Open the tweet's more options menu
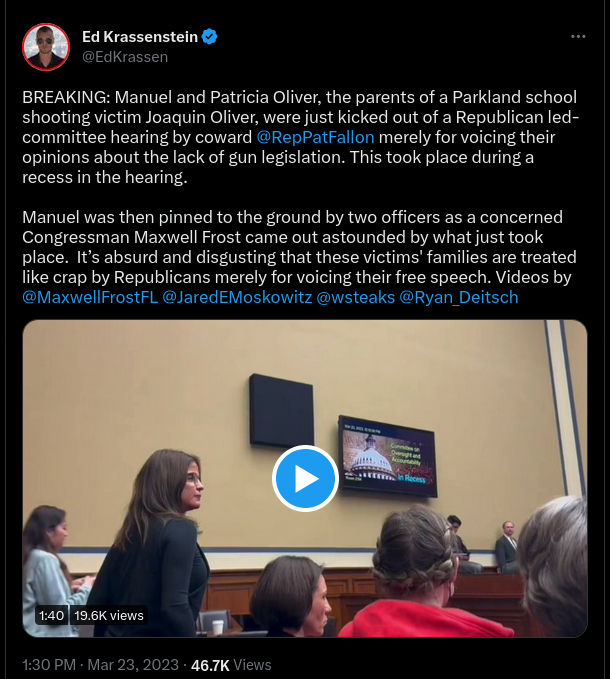Viewport: 610px width, 679px height. (x=578, y=37)
